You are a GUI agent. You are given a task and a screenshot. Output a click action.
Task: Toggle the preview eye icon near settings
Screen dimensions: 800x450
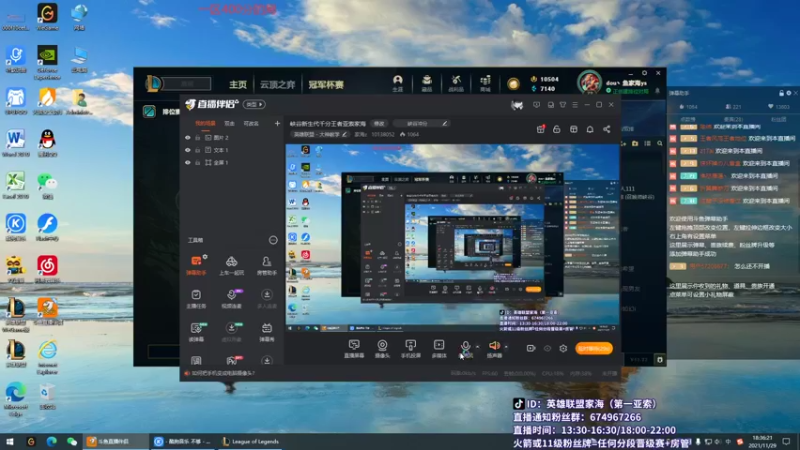547,348
